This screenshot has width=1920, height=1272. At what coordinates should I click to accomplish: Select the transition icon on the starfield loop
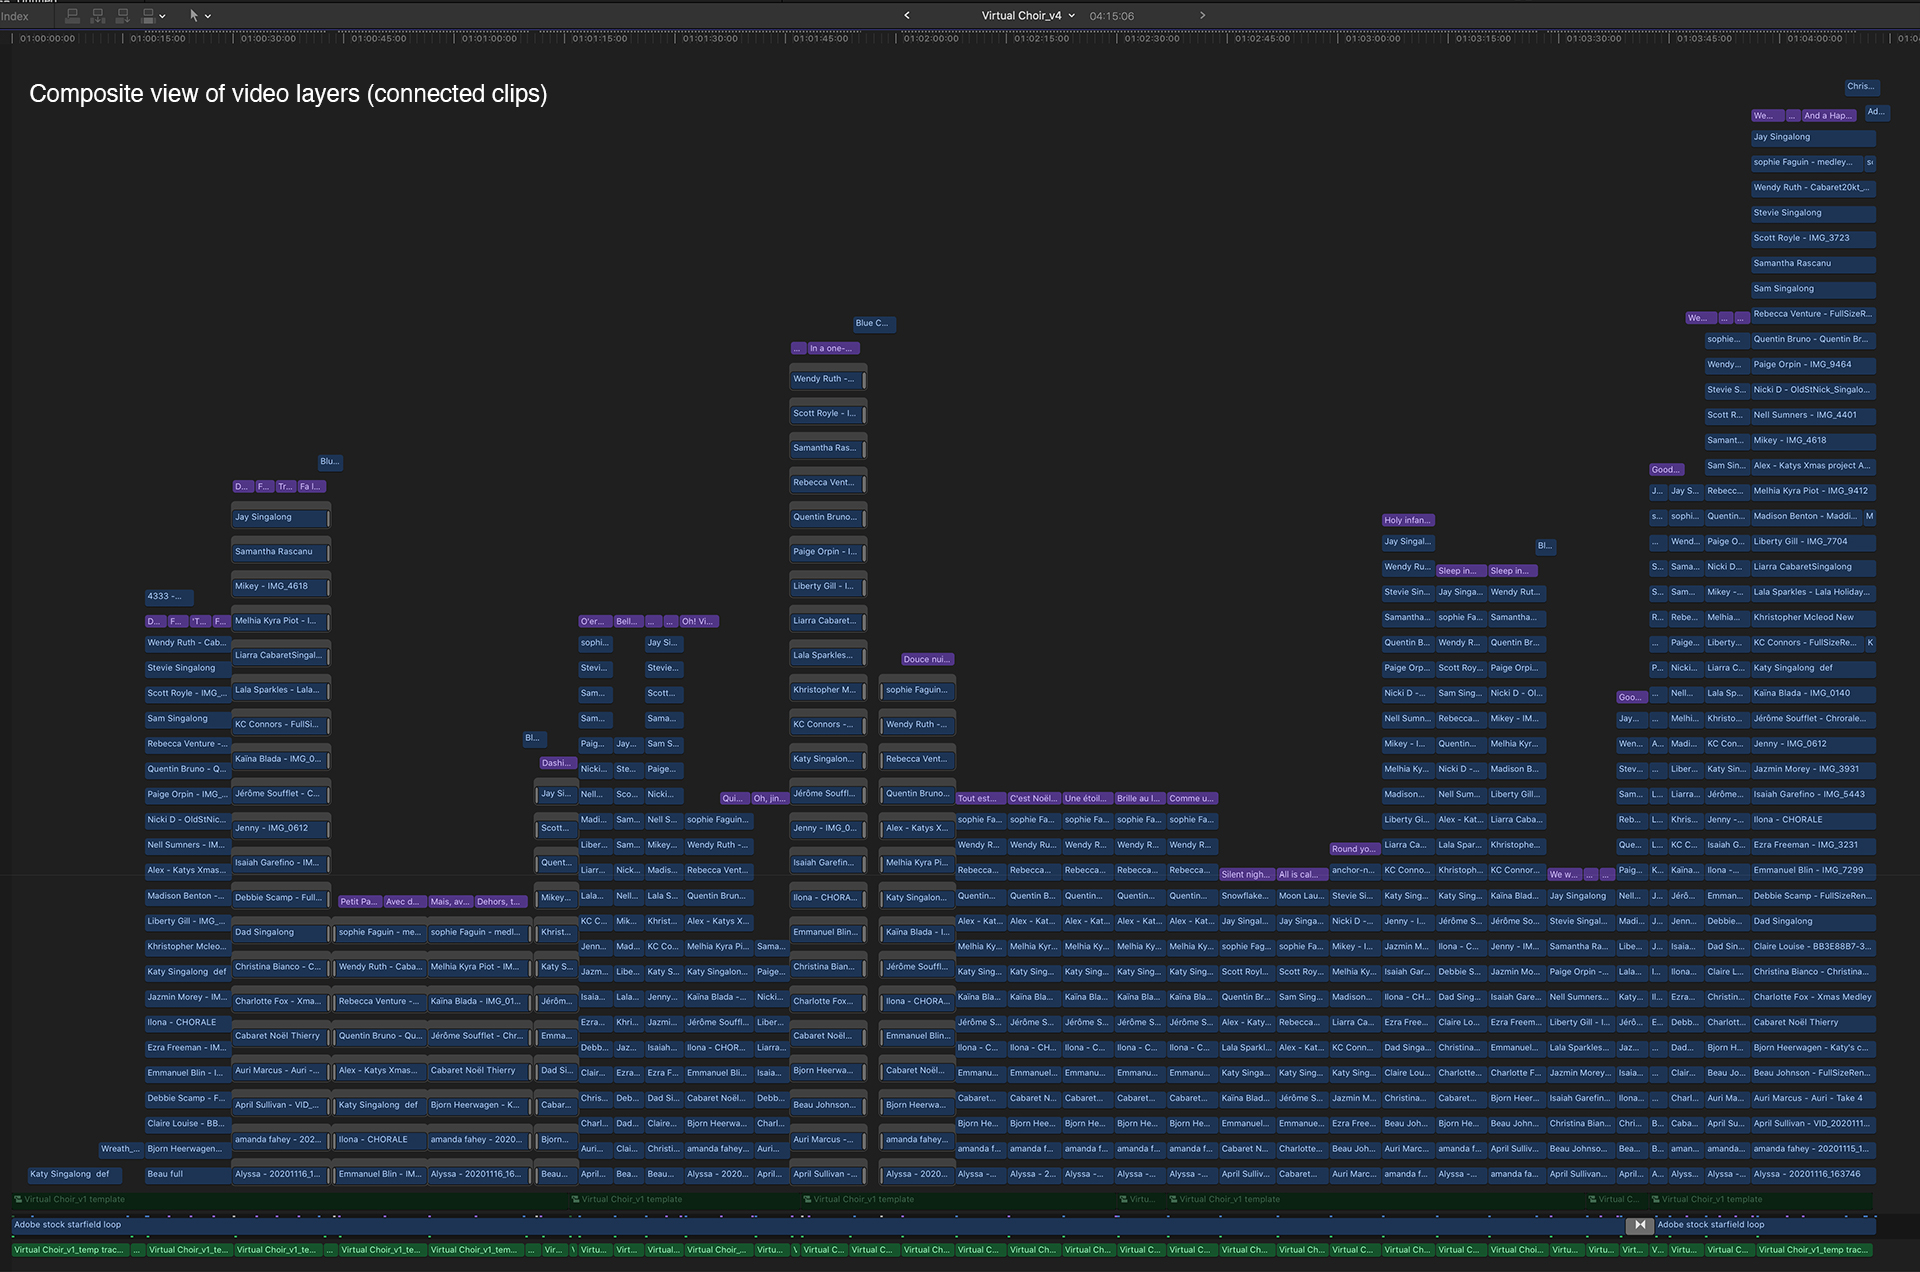point(1640,1225)
